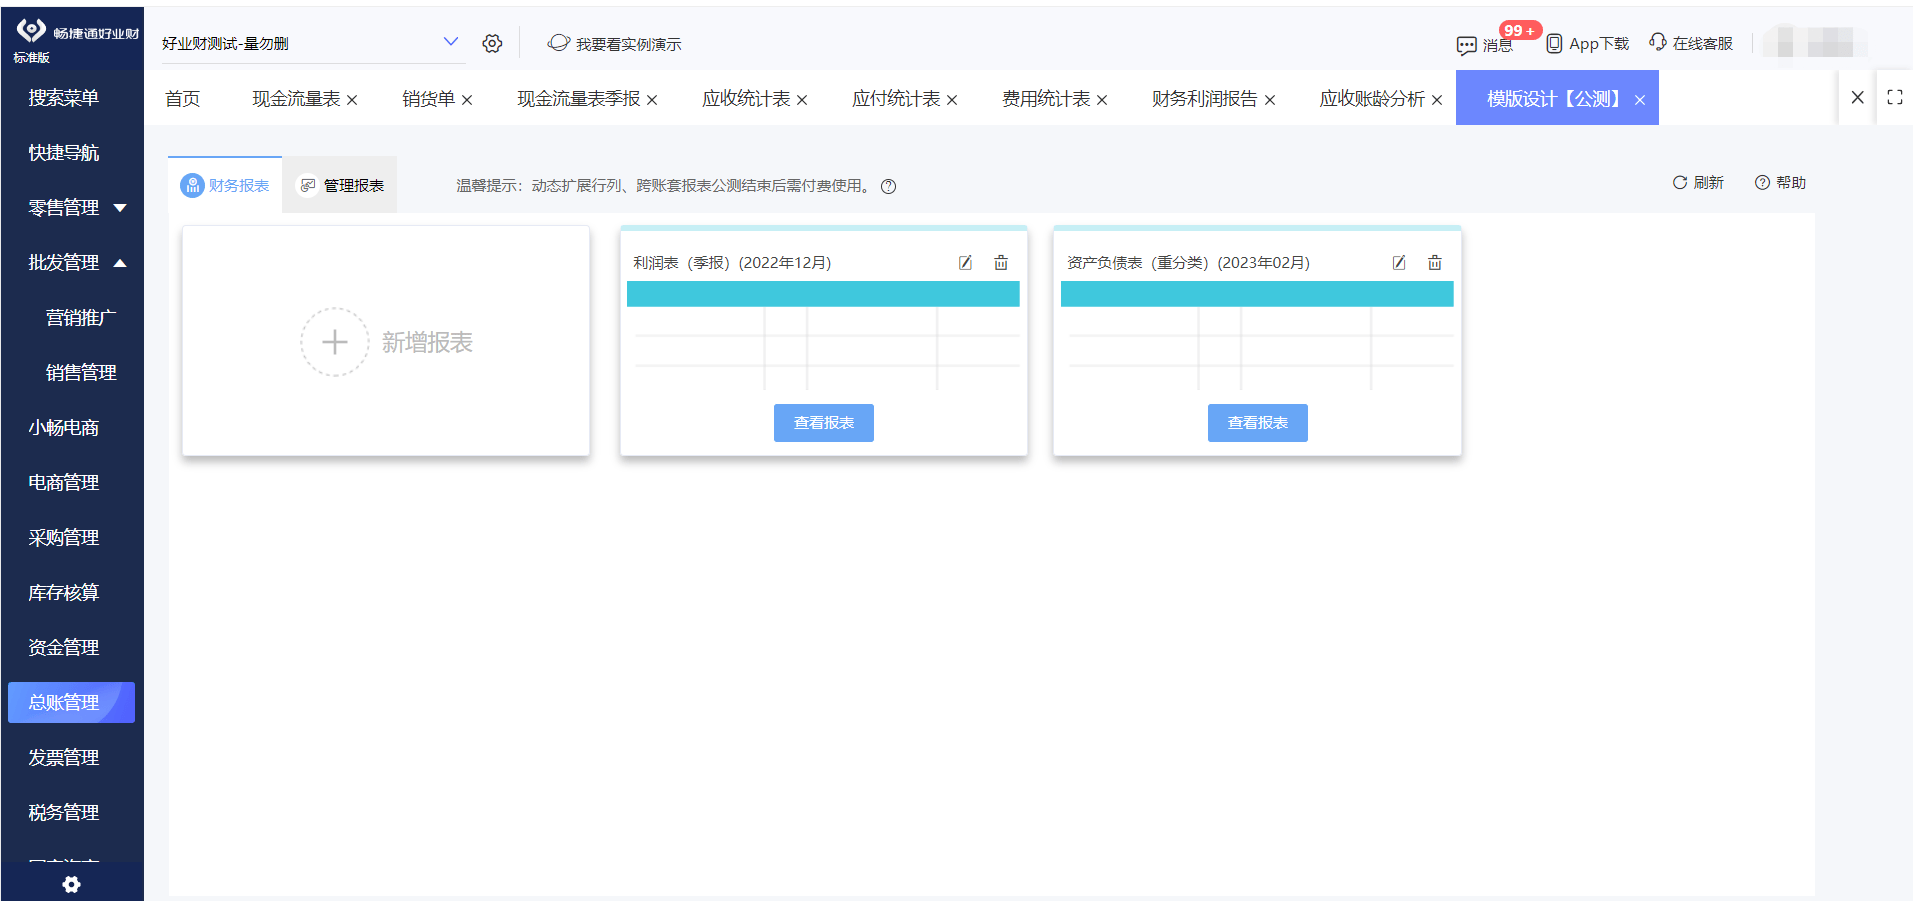Open the 好业财测试-量勿删 account dropdown
Viewport: 1913px width, 901px height.
pyautogui.click(x=449, y=42)
